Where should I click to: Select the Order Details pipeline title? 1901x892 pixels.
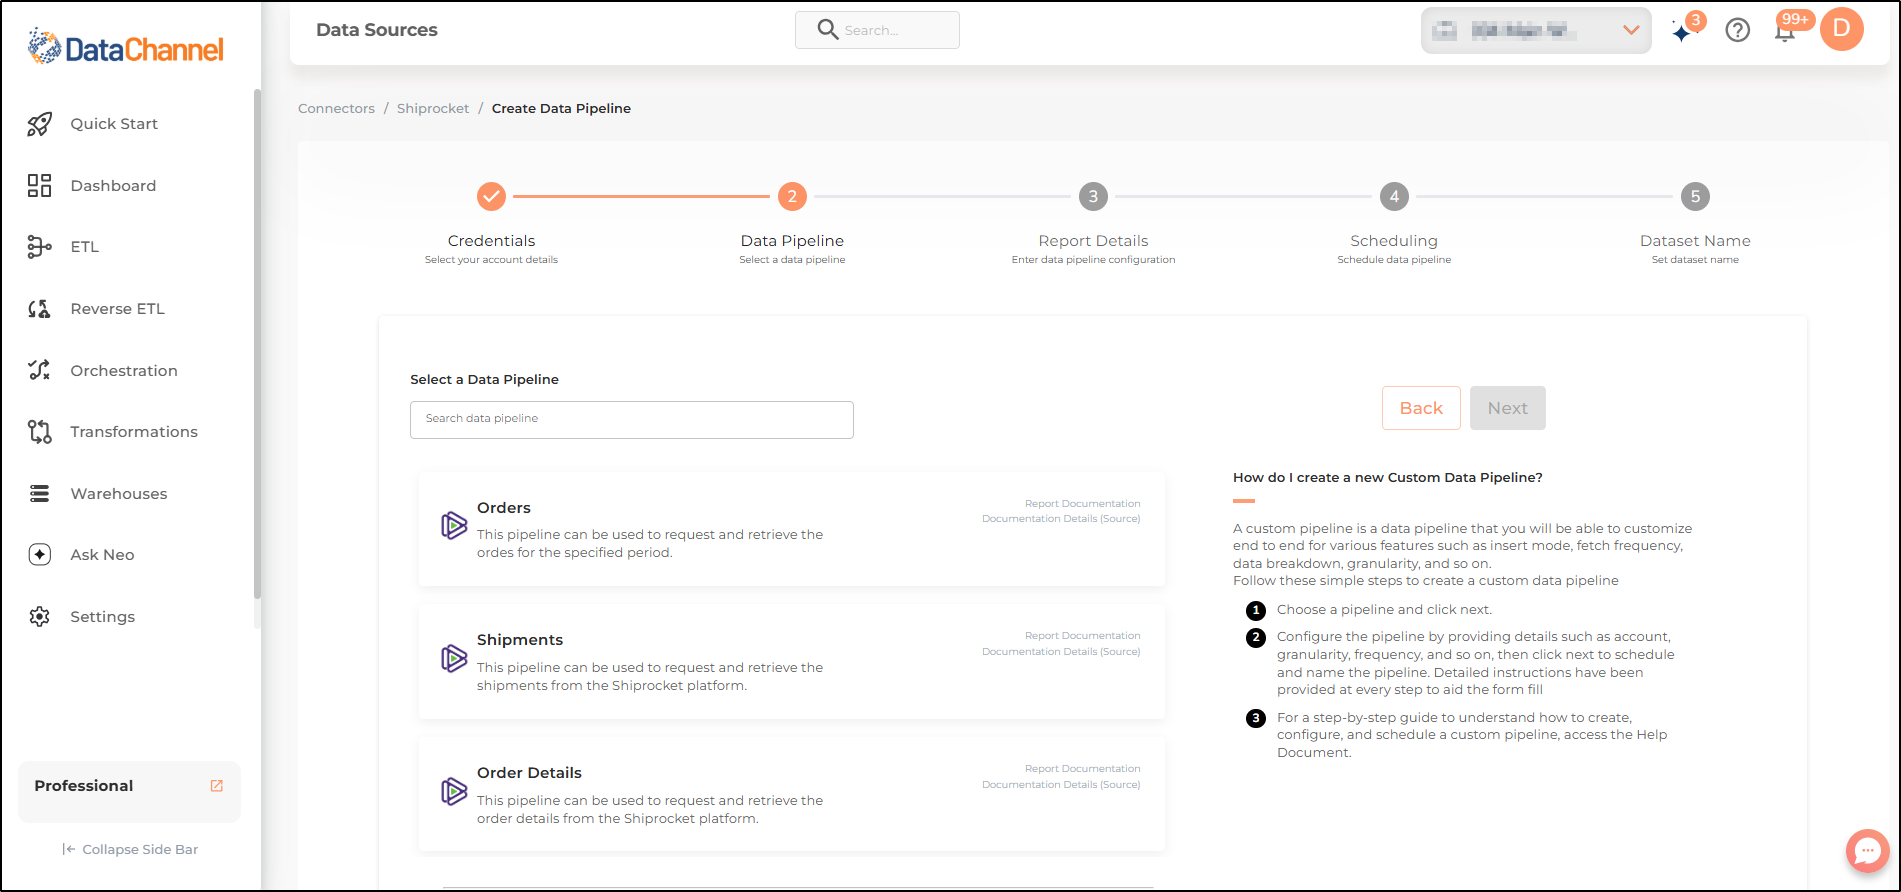(x=529, y=773)
